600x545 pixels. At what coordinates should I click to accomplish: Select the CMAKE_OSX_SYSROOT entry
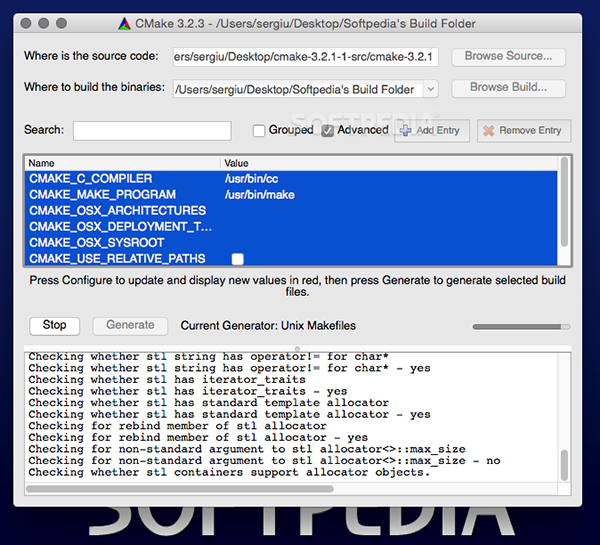coord(97,243)
